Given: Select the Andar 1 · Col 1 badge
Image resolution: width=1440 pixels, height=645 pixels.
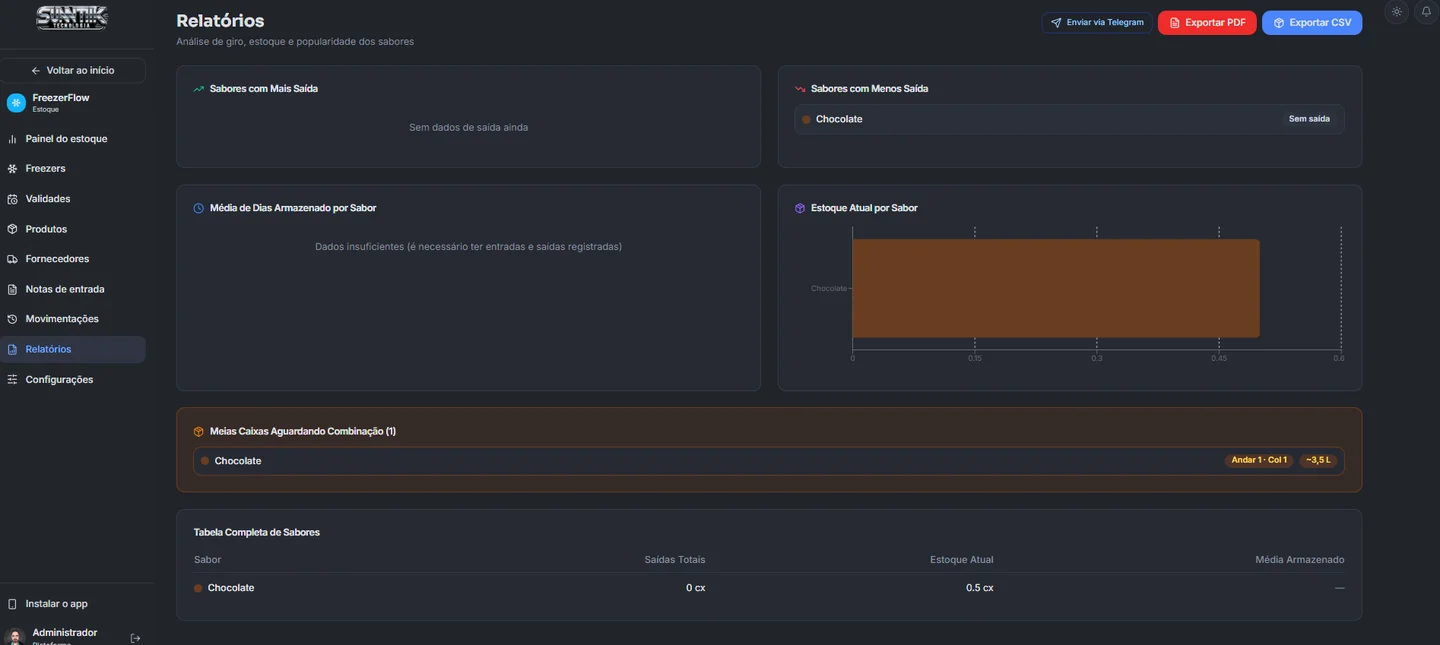Looking at the screenshot, I should point(1259,461).
